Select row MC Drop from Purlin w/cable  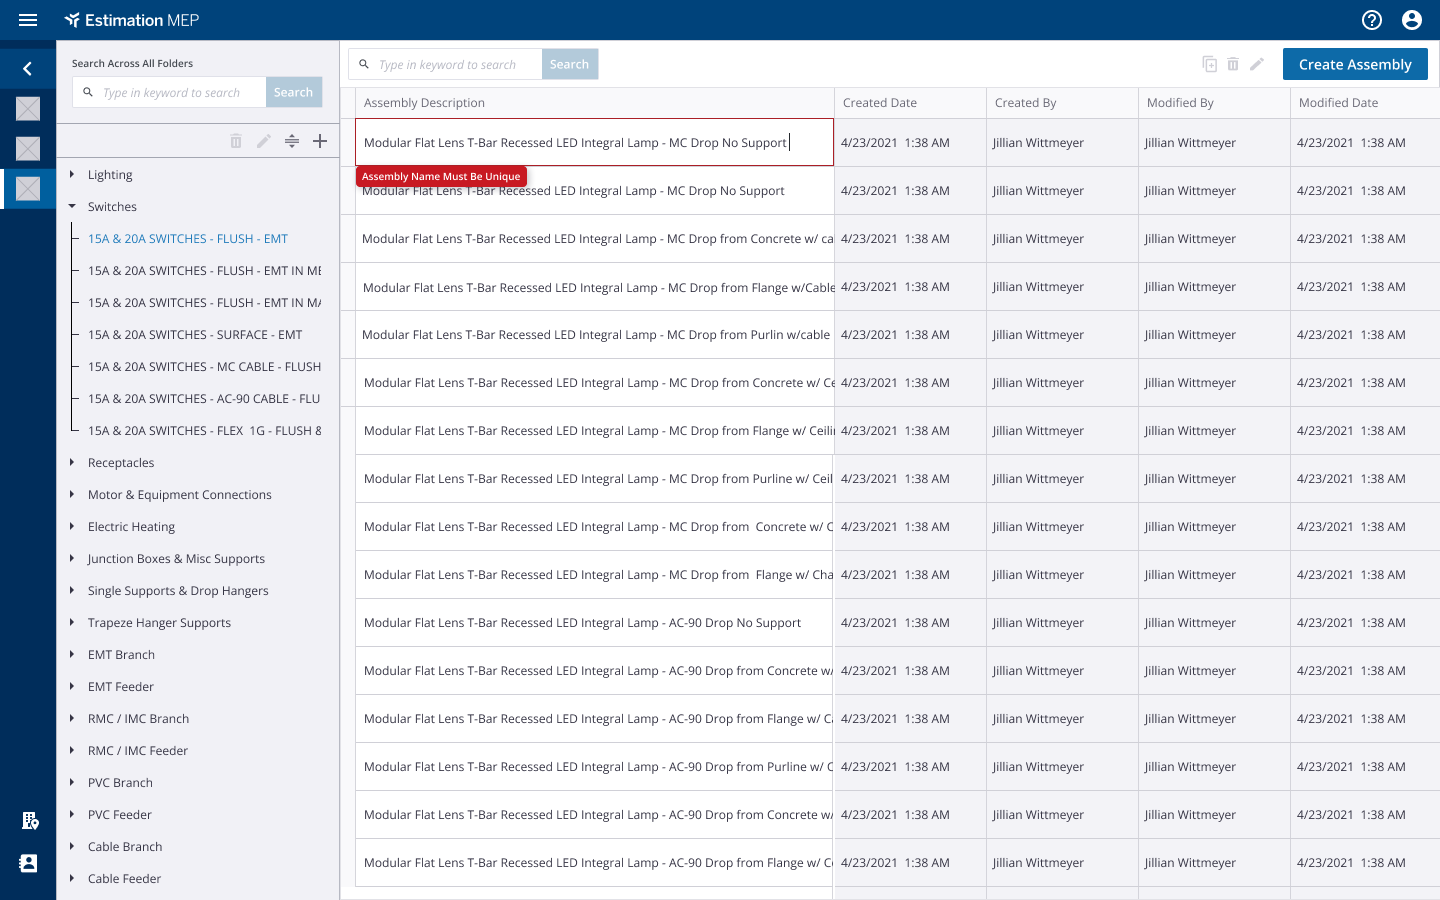tap(596, 335)
